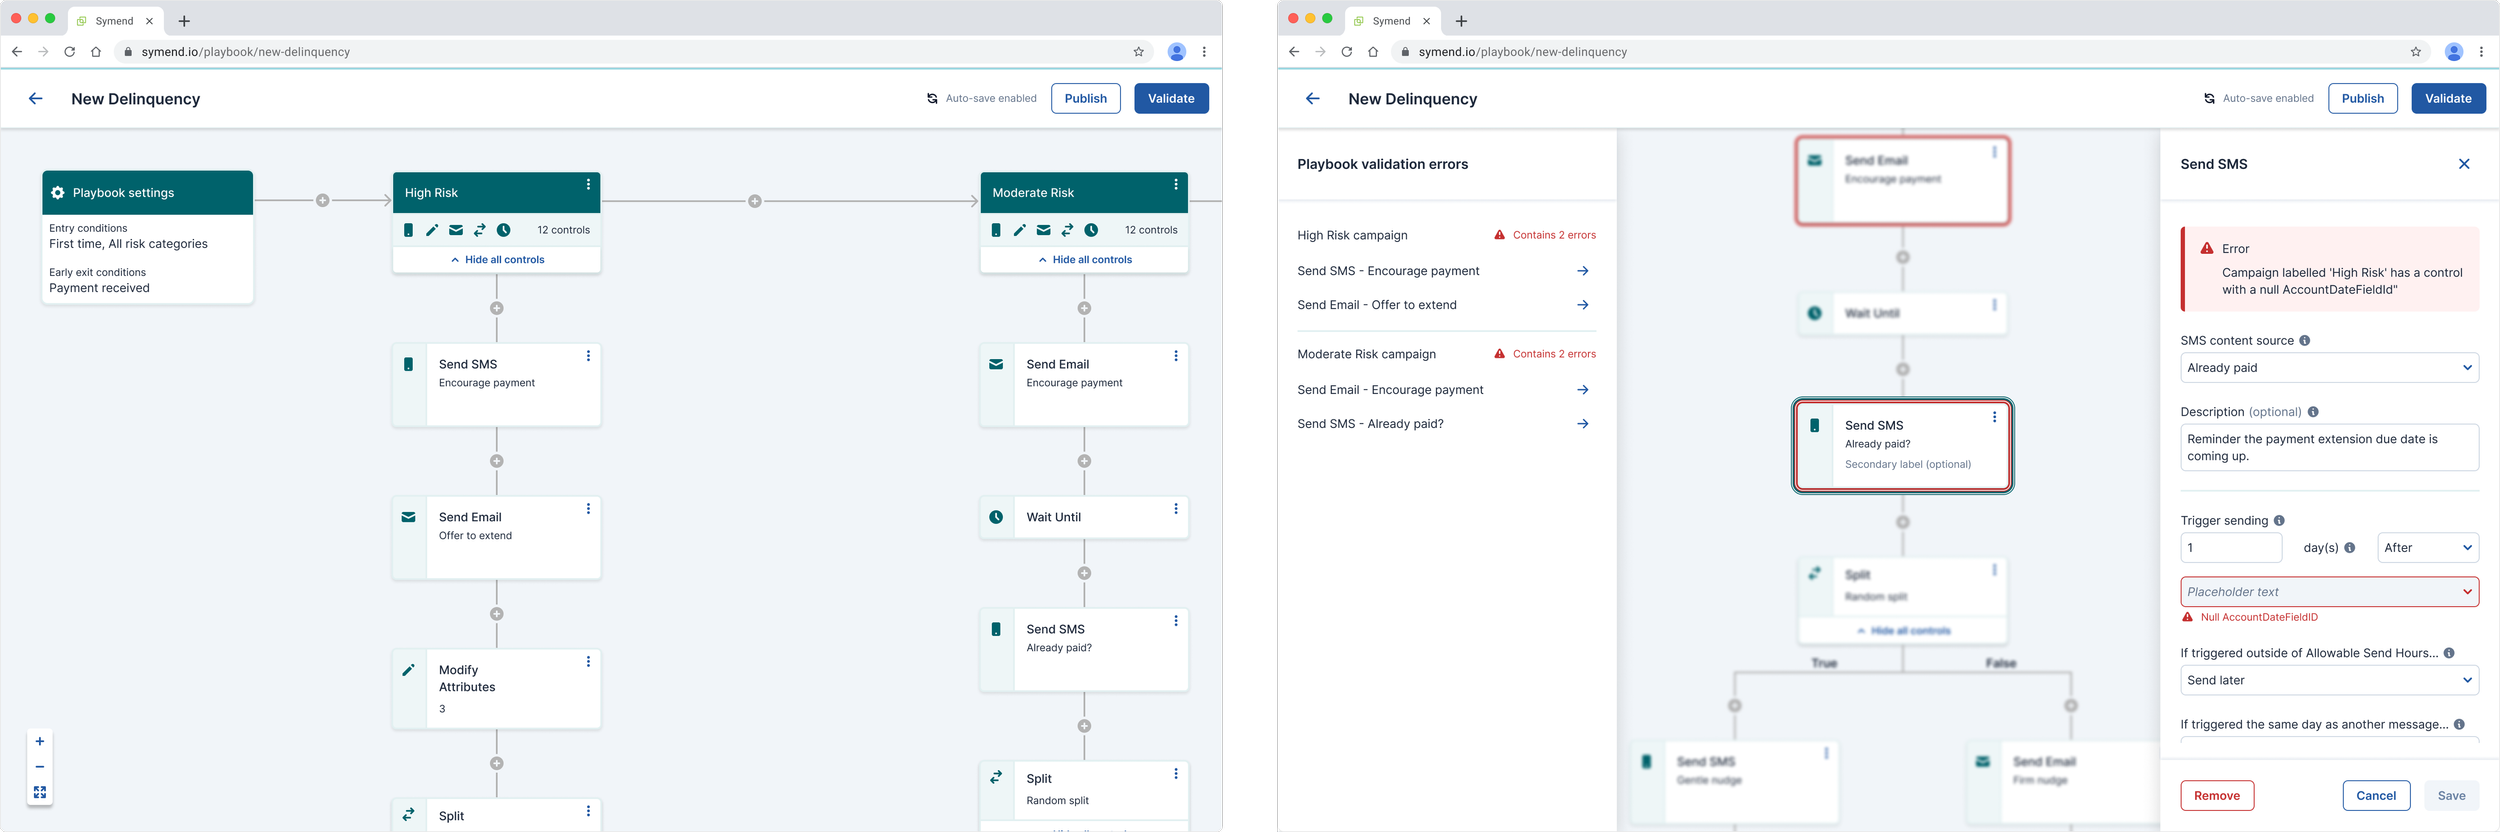This screenshot has height=832, width=2500.
Task: Go to Send Email - Encourage payment error
Action: (x=1583, y=390)
